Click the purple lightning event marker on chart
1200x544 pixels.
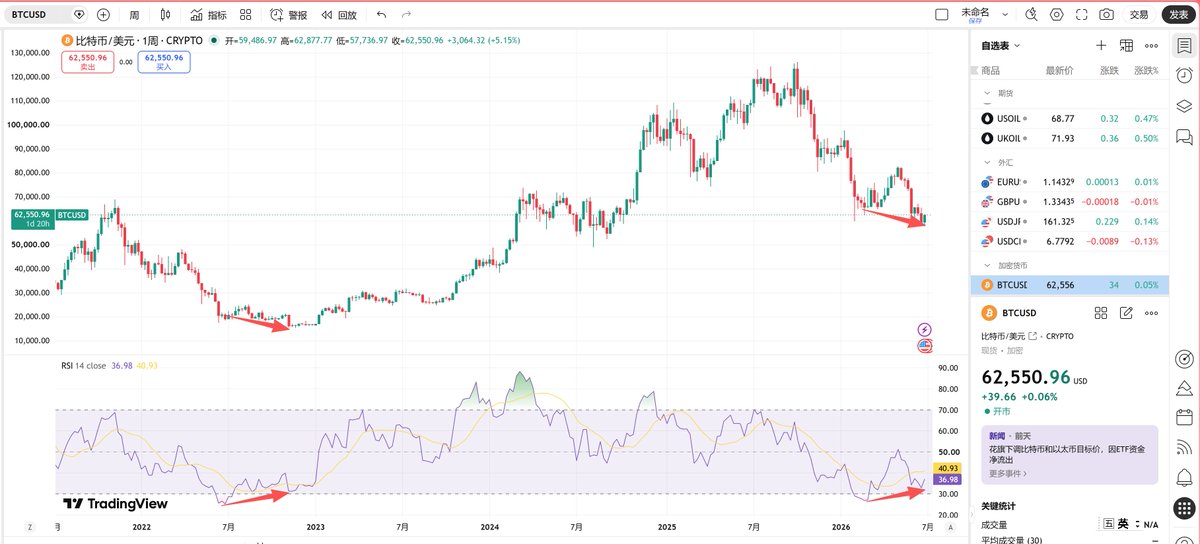pyautogui.click(x=924, y=329)
